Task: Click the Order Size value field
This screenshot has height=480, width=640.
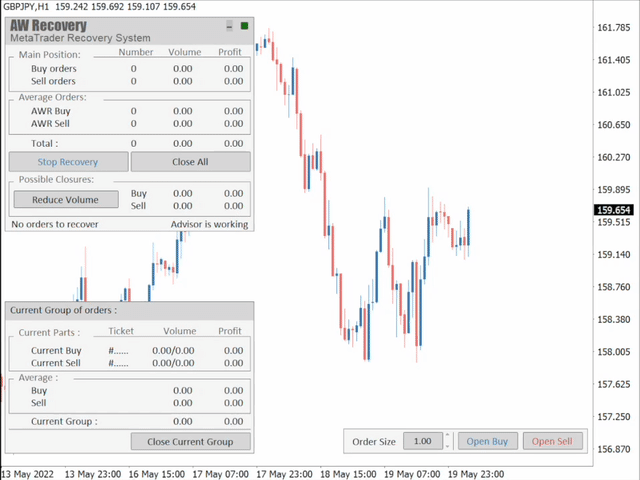Action: tap(422, 441)
